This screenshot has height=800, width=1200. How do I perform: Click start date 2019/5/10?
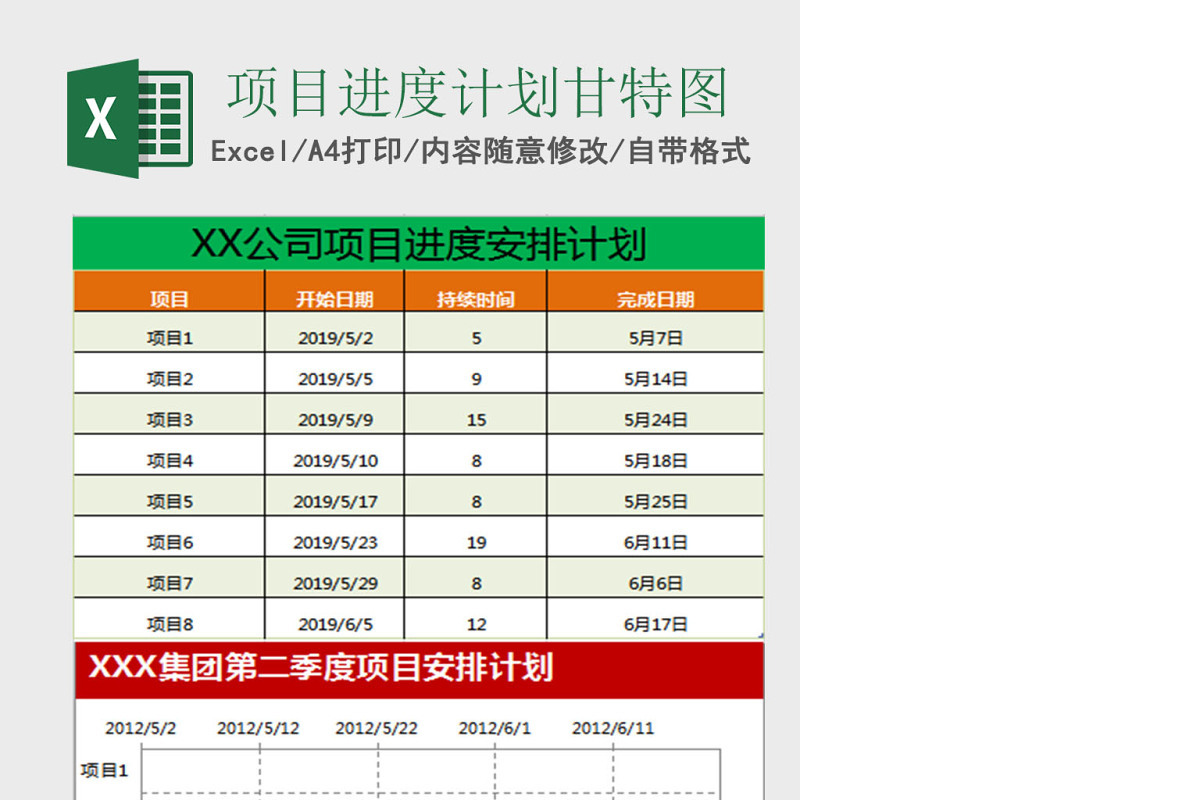[336, 461]
